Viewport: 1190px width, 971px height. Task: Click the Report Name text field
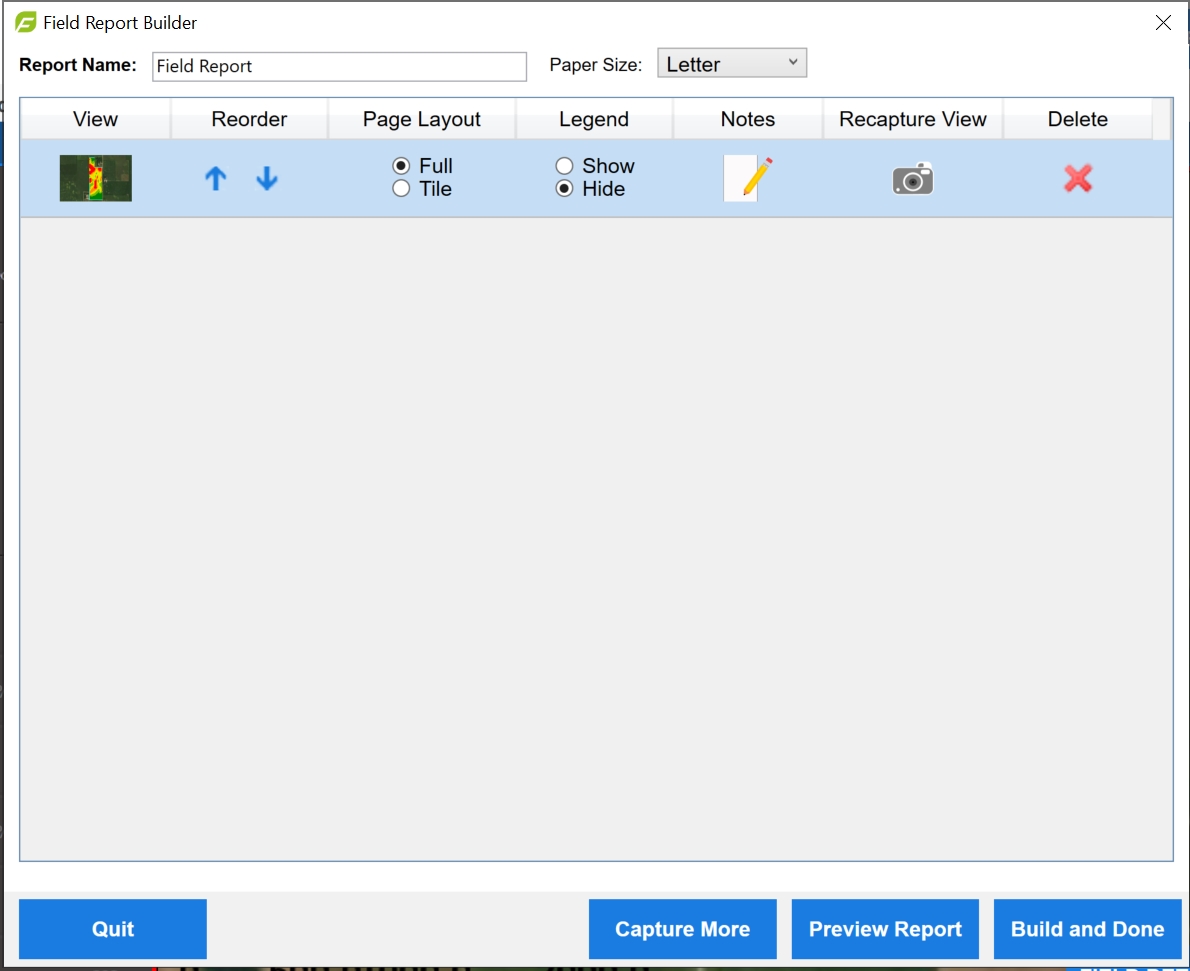[x=339, y=67]
